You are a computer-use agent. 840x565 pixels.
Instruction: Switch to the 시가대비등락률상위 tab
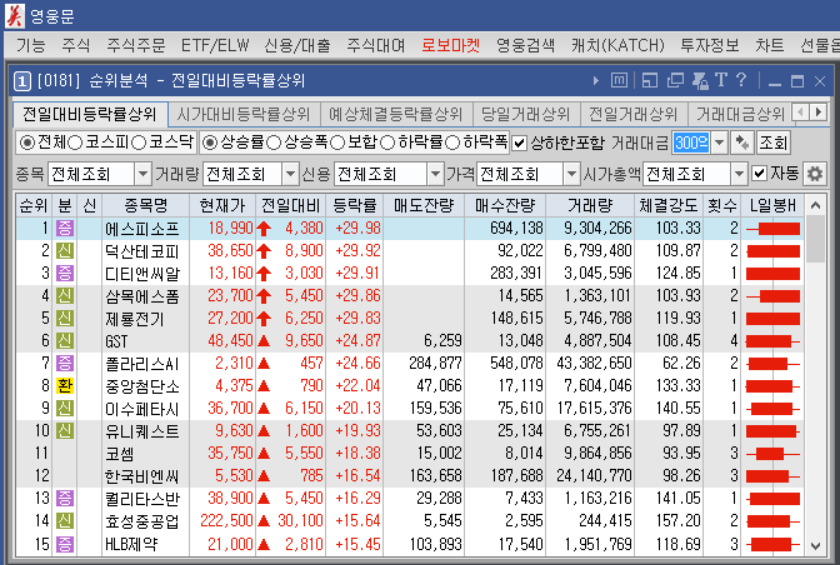(244, 114)
